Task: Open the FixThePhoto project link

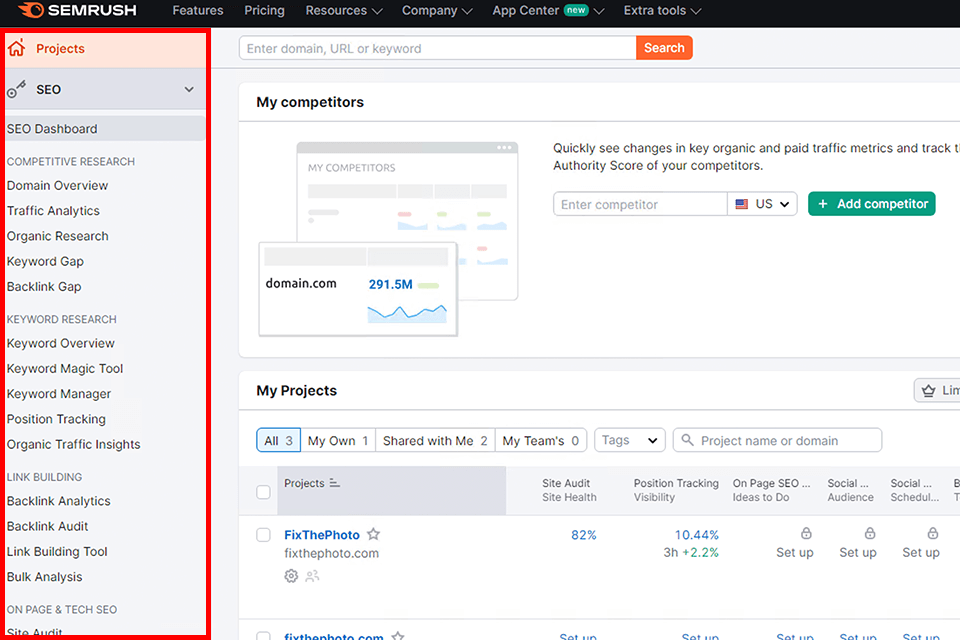Action: pos(322,535)
